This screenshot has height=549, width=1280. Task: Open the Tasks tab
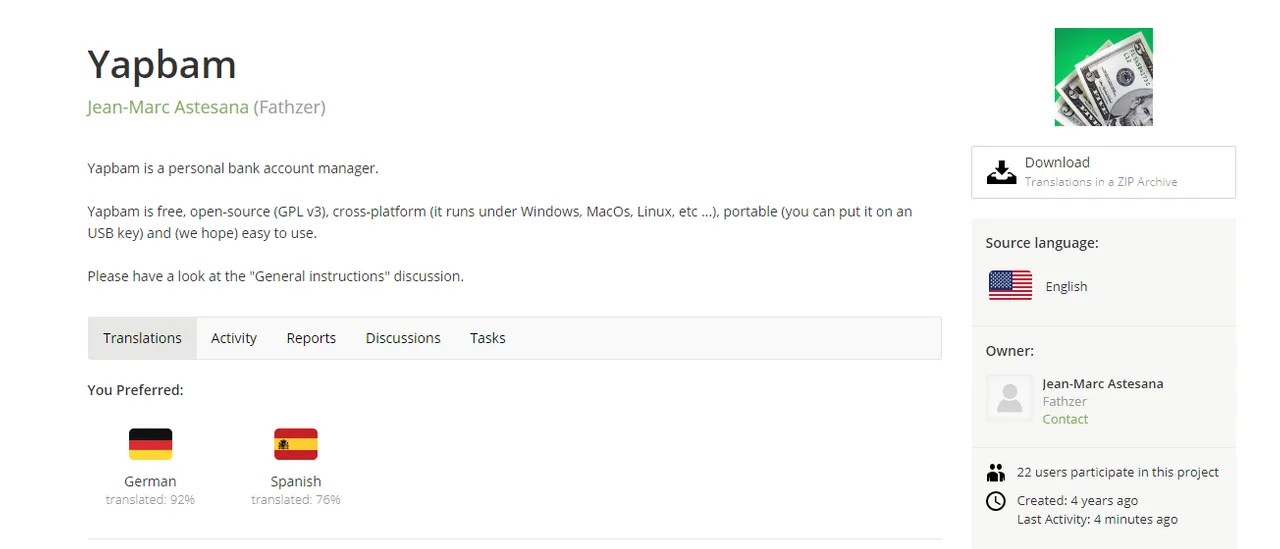[x=488, y=338]
